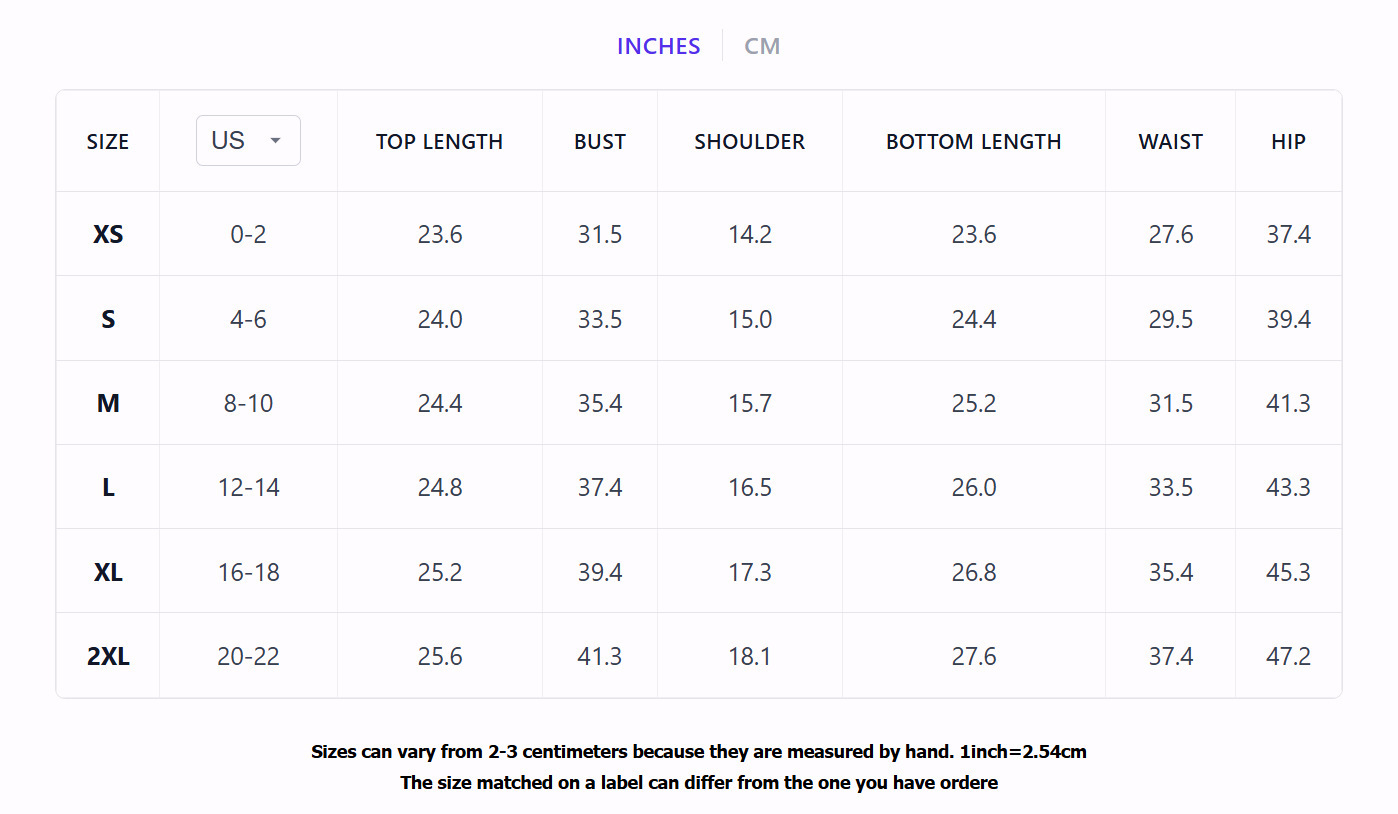Screen dimensions: 1398x814
Task: Click the L row hip value 43.3
Action: (1288, 487)
